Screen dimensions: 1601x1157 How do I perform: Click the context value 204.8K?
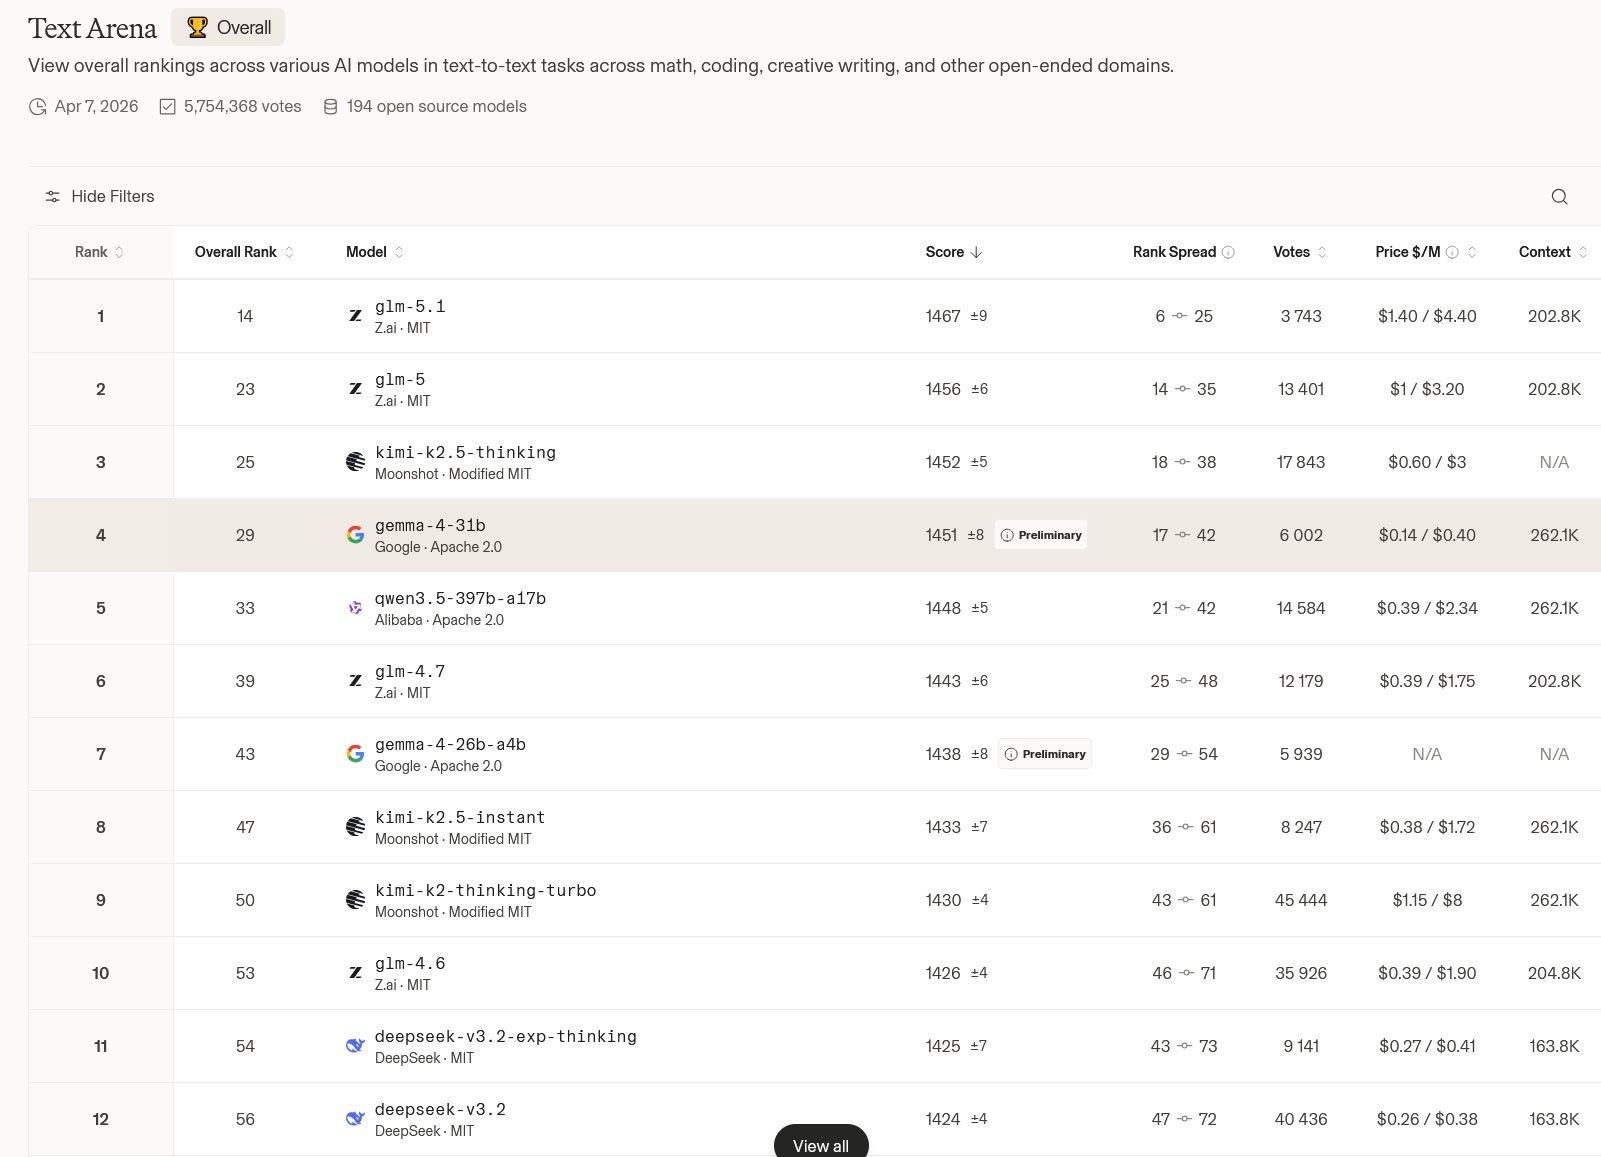[x=1554, y=973]
